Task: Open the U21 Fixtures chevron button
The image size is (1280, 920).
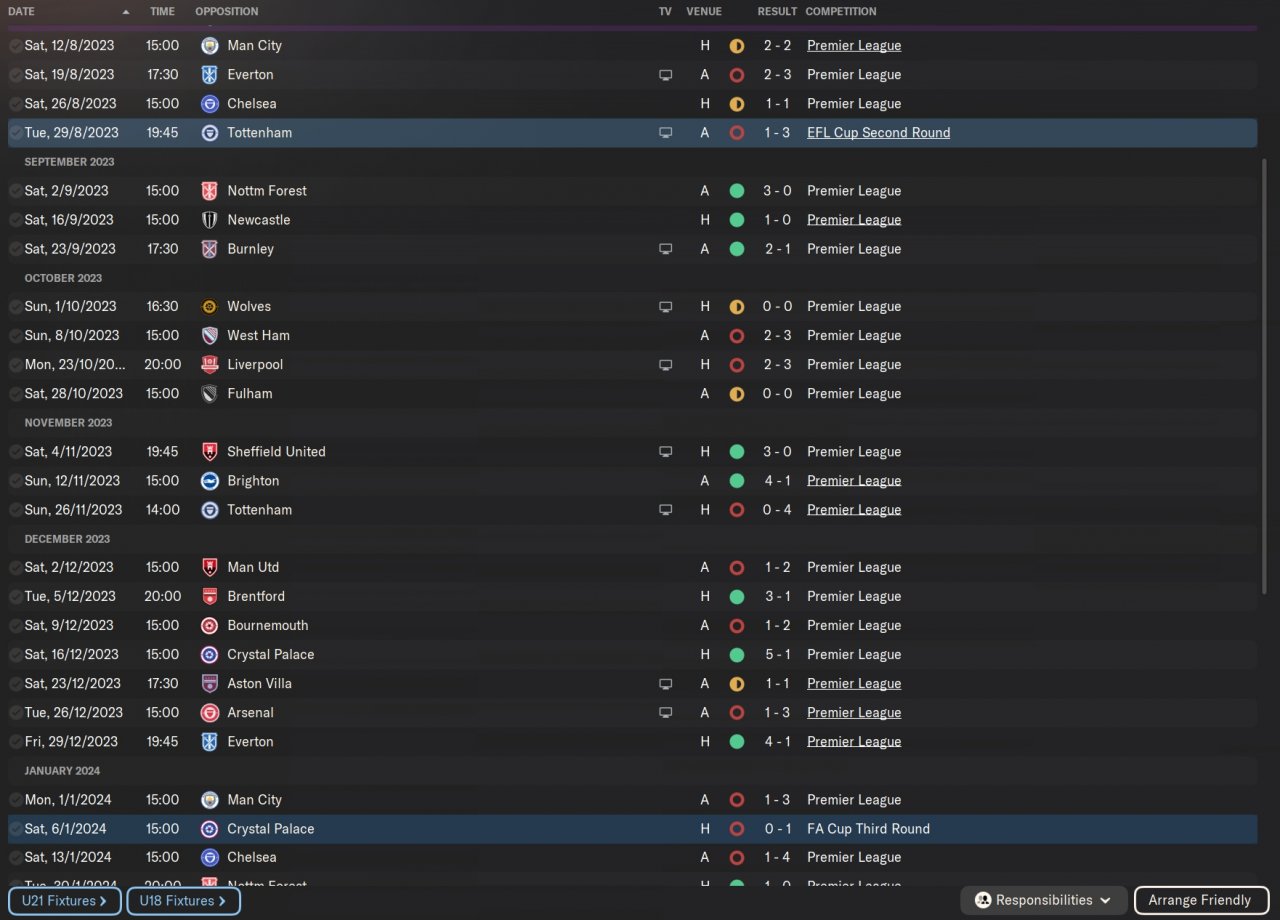Action: [64, 901]
